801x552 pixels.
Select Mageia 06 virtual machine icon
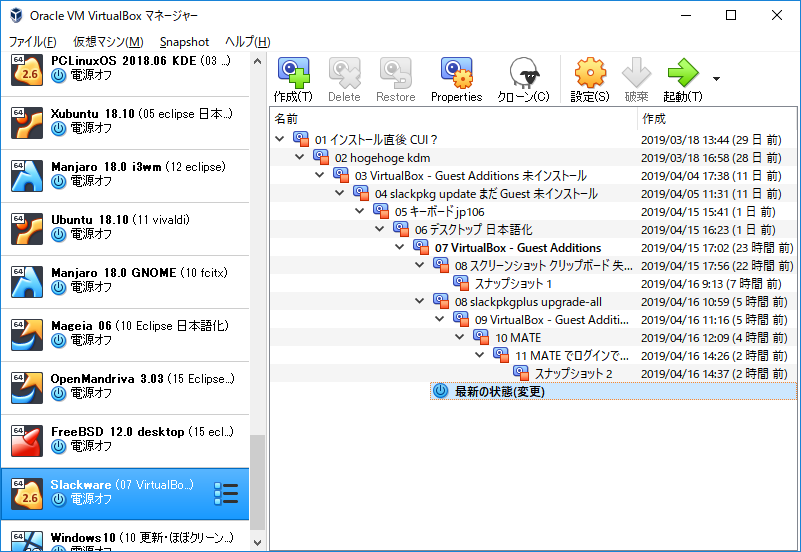coord(27,335)
